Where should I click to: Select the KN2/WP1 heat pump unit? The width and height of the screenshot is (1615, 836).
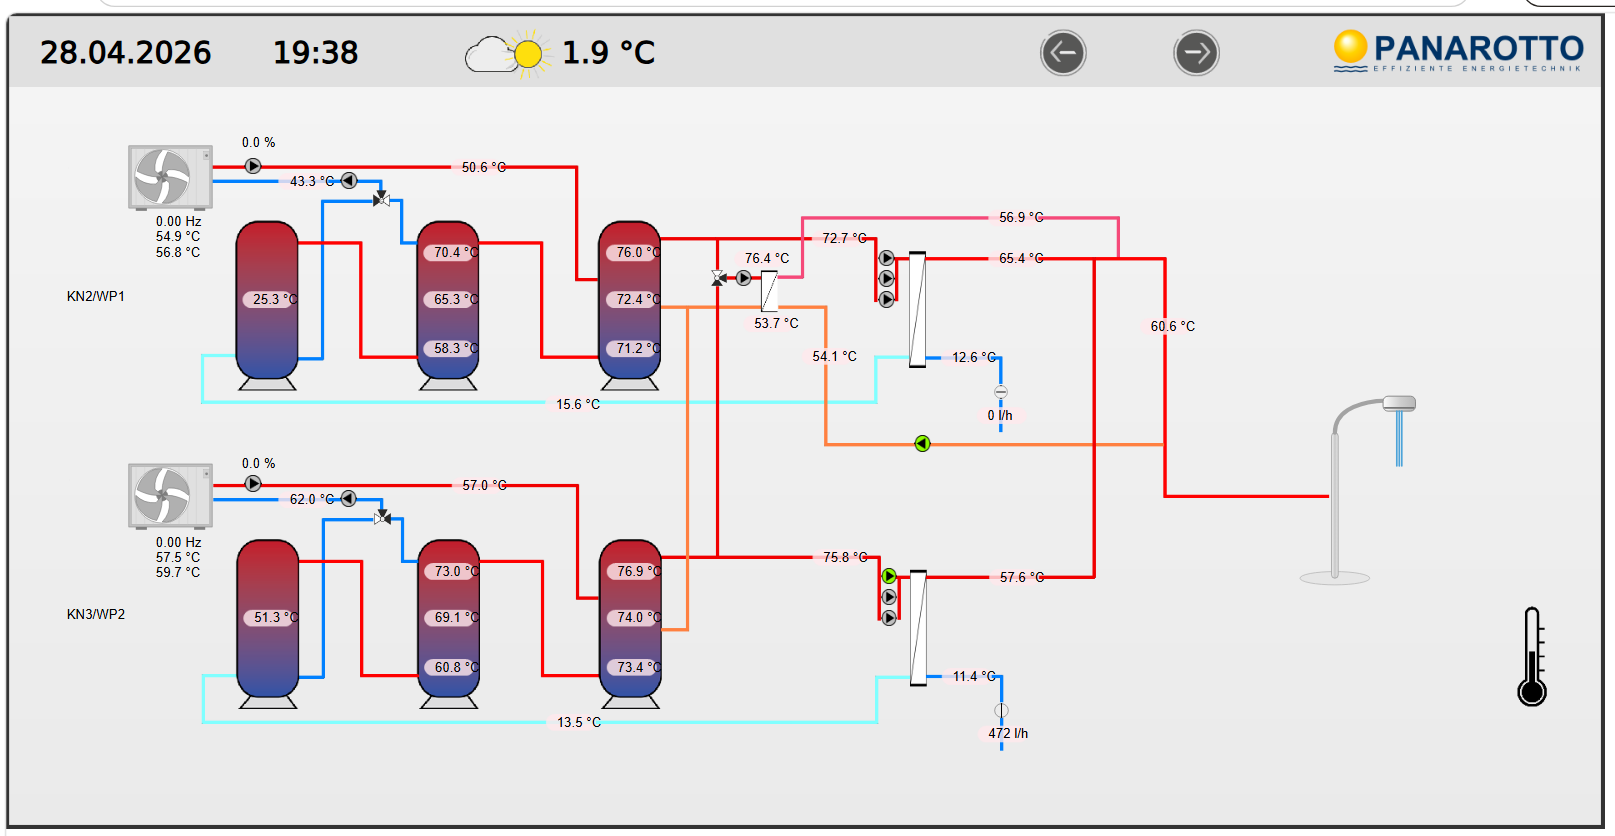pyautogui.click(x=170, y=177)
